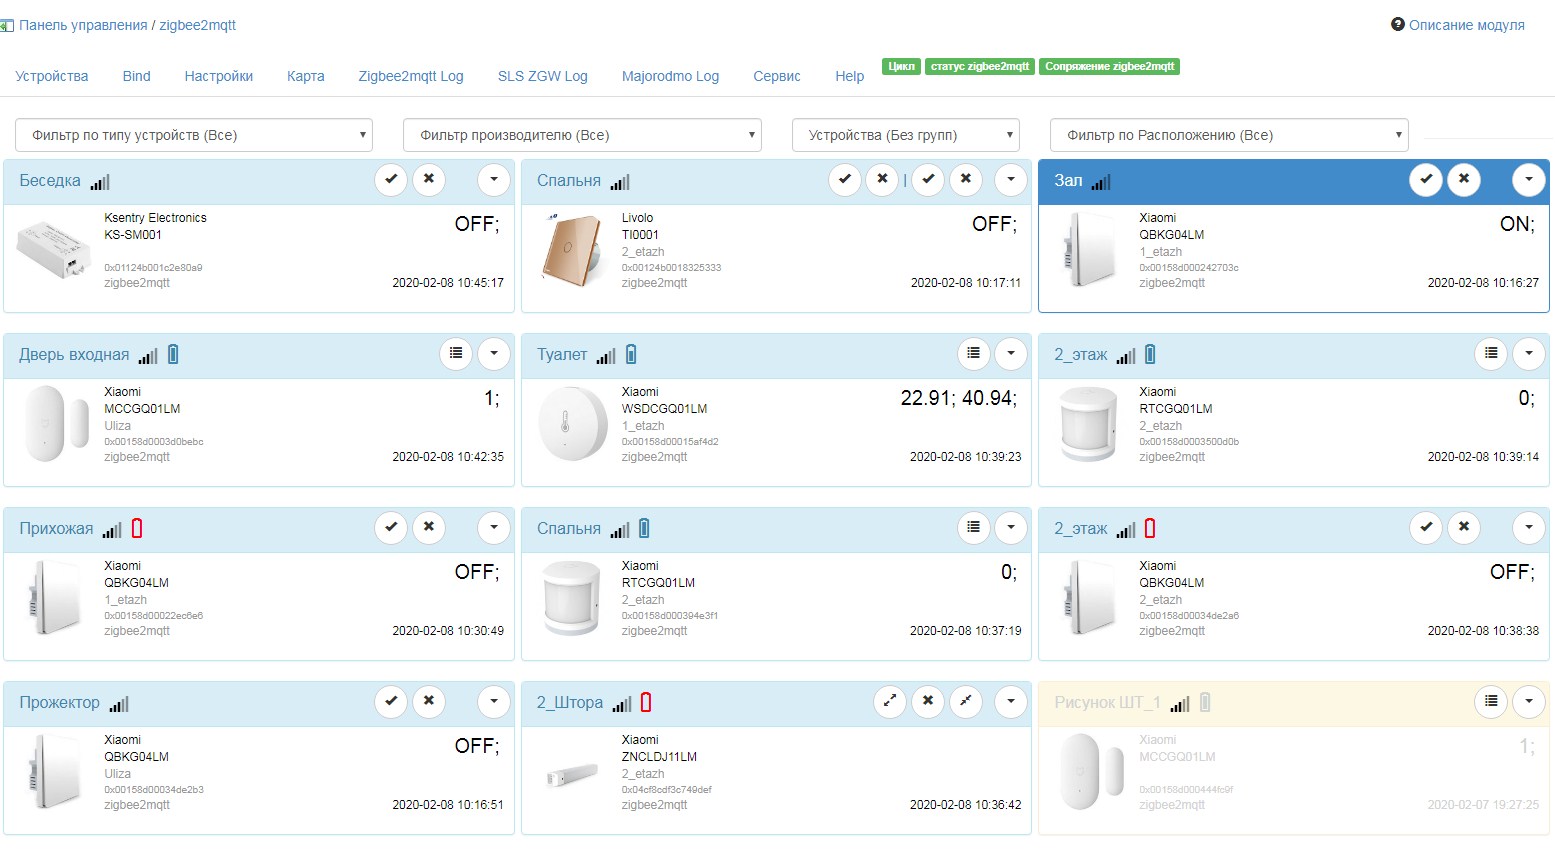Turn off the Зал switch with the X icon
1555x857 pixels.
(x=1464, y=180)
